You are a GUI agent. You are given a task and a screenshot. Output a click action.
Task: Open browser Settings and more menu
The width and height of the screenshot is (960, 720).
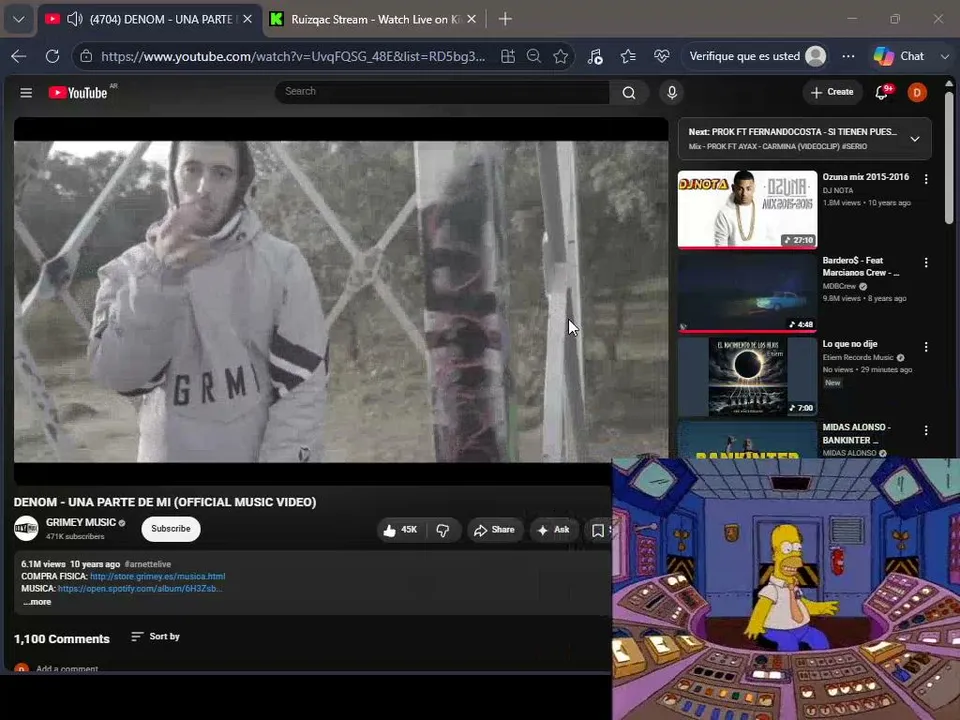coord(848,56)
